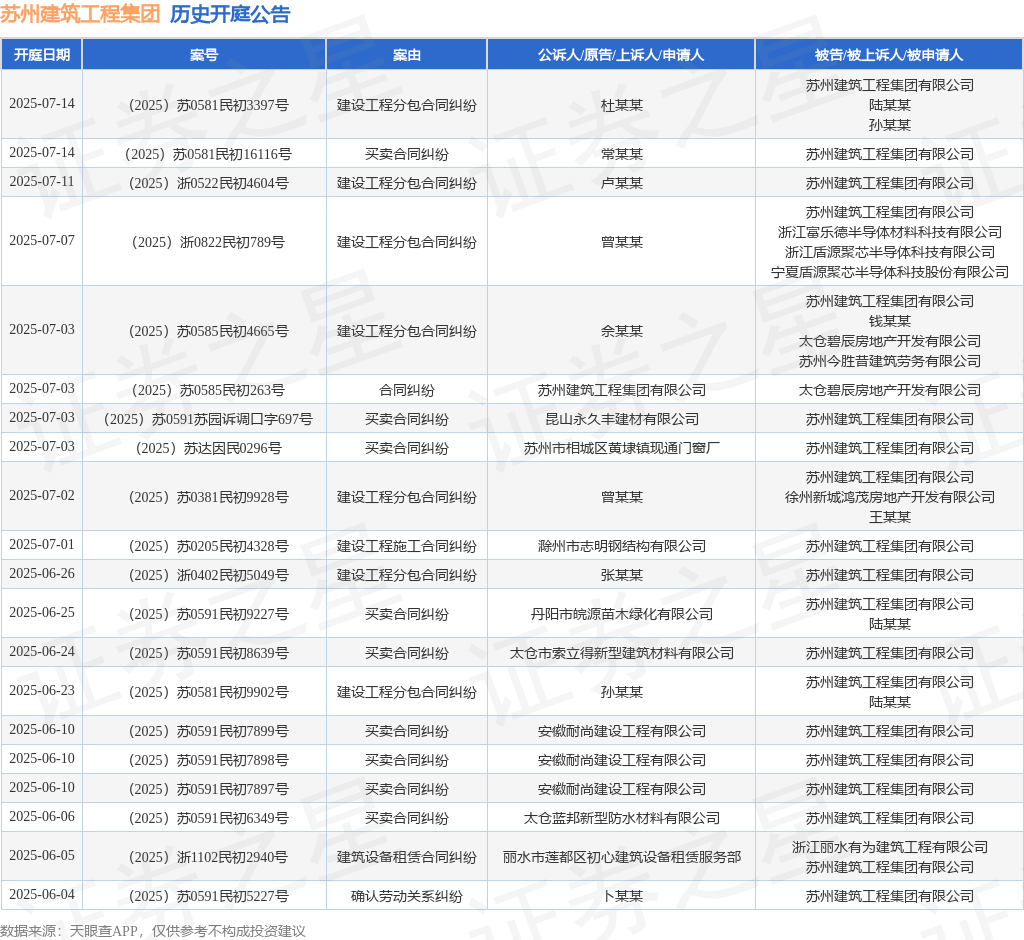Viewport: 1024px width, 940px height.
Task: Click plaintiff 丹阳市皖源苗木绿化有限公司
Action: pos(622,614)
